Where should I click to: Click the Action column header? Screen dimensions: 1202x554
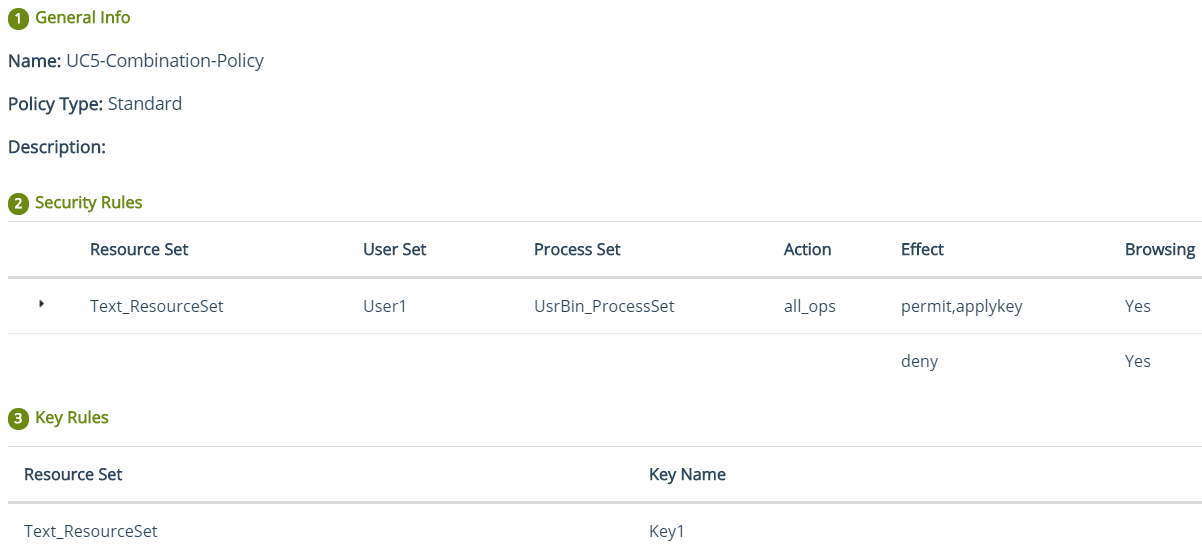click(x=807, y=249)
